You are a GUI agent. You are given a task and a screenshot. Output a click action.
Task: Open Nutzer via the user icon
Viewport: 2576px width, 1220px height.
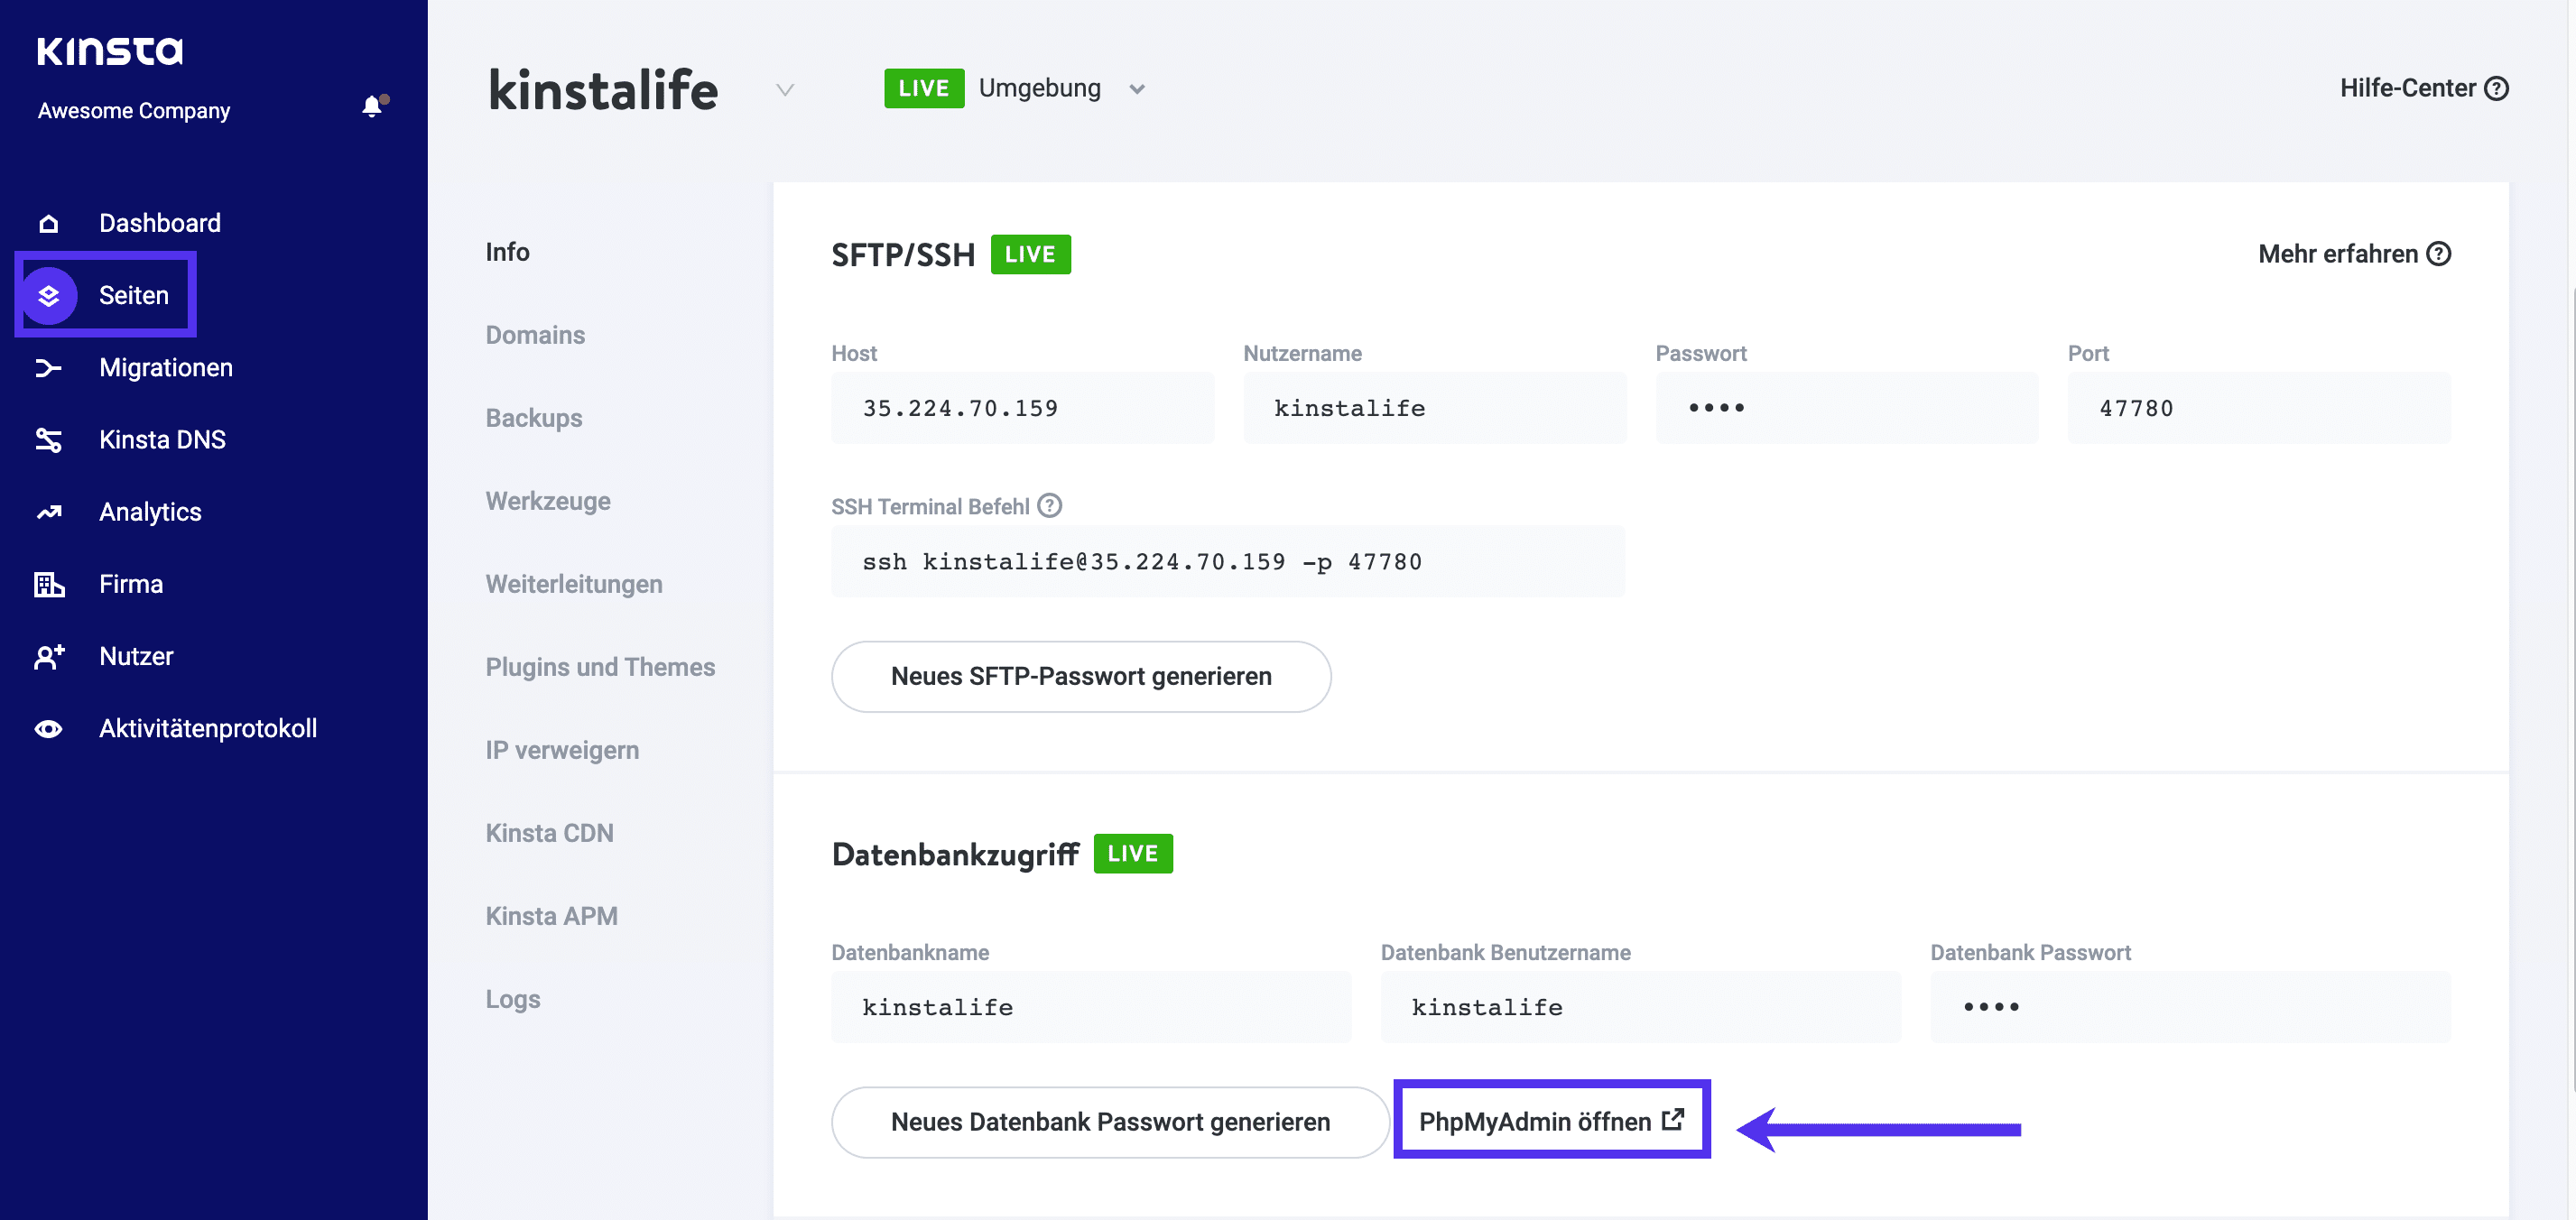pos(49,656)
